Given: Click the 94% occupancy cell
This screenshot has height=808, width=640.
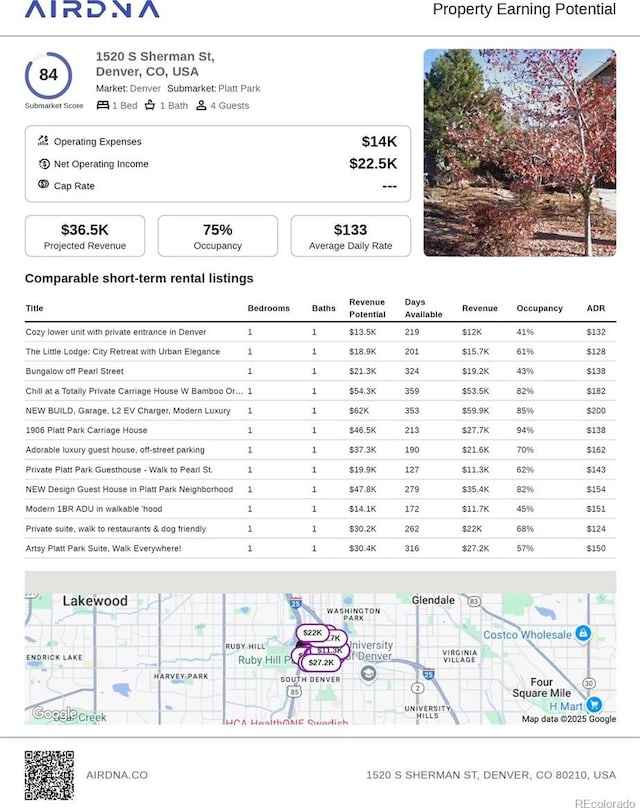Looking at the screenshot, I should click(x=525, y=430).
